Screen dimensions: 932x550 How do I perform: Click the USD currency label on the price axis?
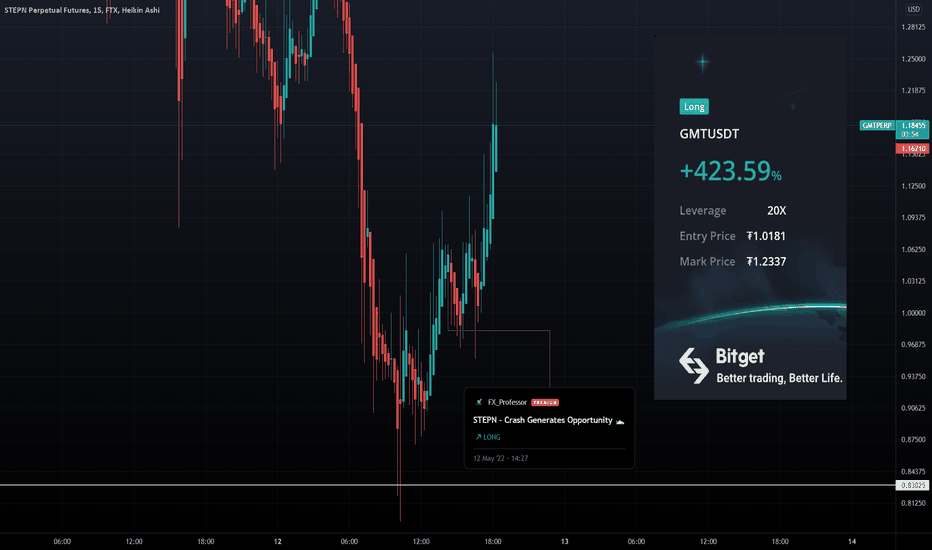(913, 9)
